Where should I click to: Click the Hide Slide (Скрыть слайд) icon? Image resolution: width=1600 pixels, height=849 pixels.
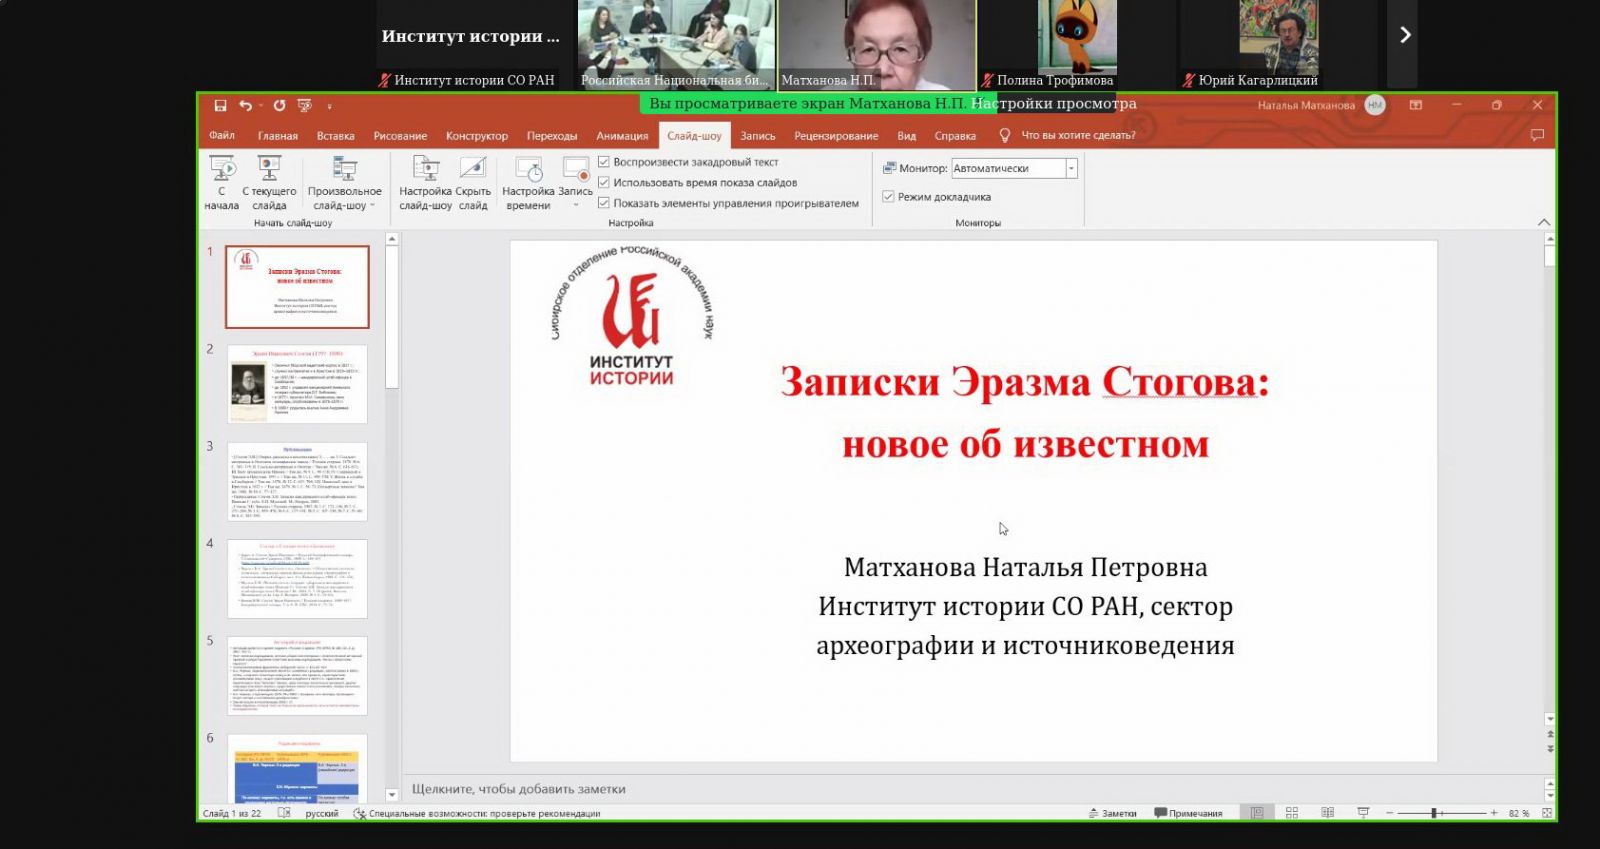(x=473, y=169)
